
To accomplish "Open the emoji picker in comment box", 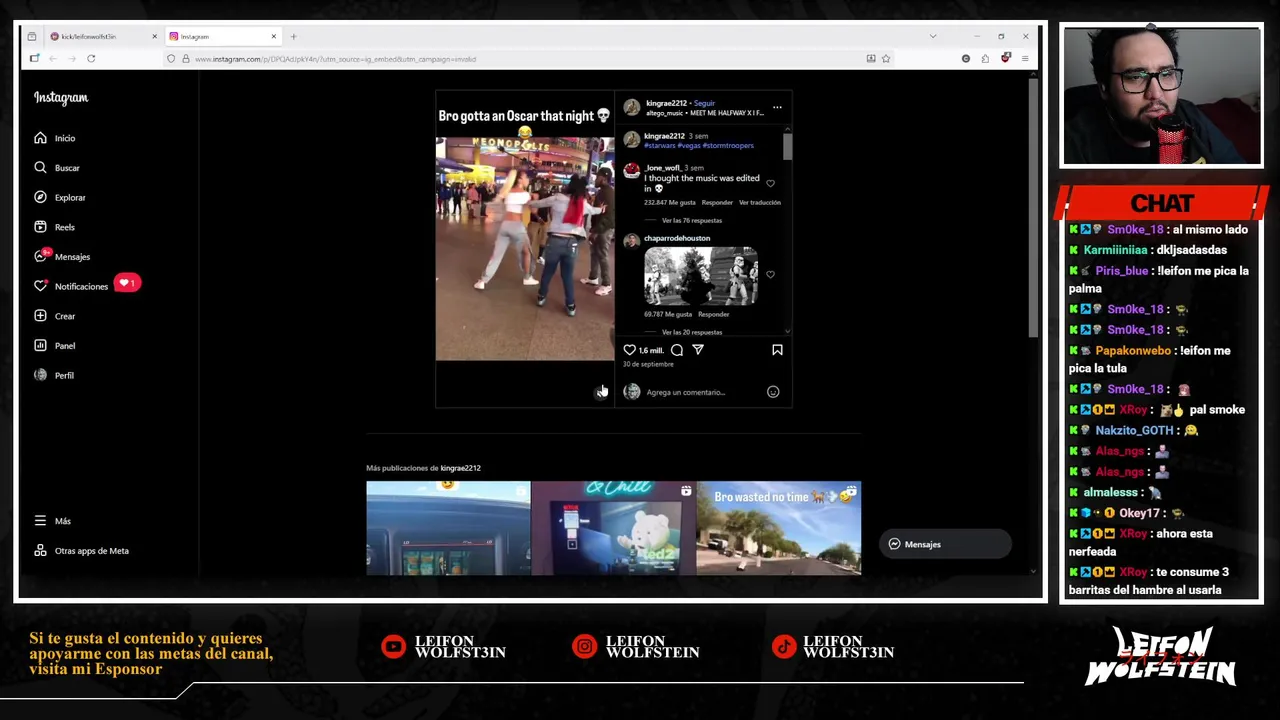I will (x=773, y=392).
